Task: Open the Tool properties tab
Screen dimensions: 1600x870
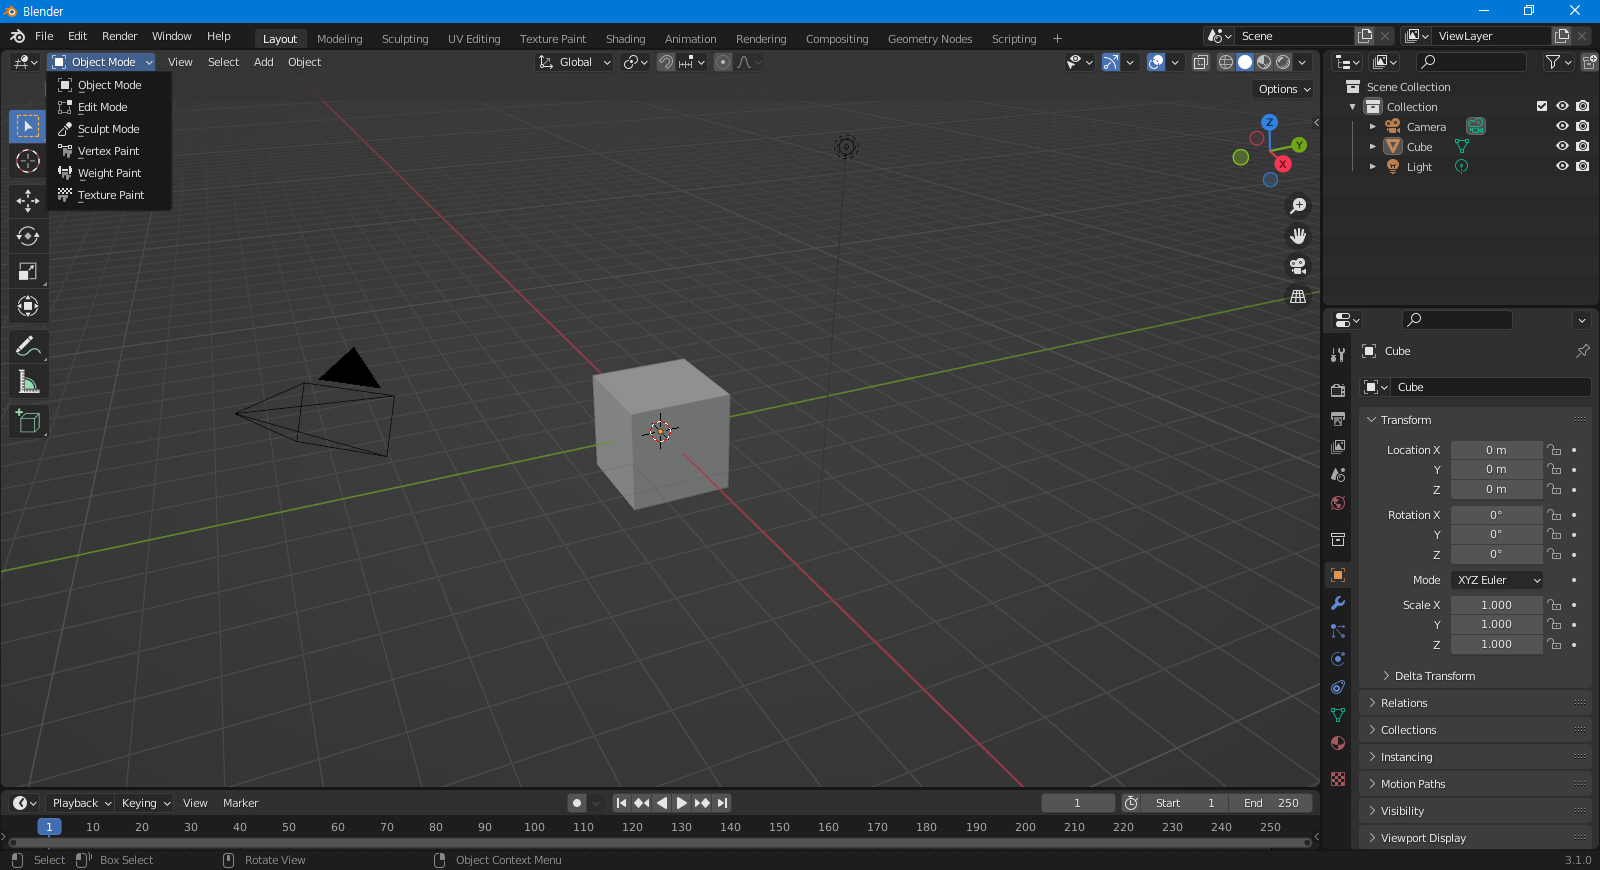Action: 1338,355
